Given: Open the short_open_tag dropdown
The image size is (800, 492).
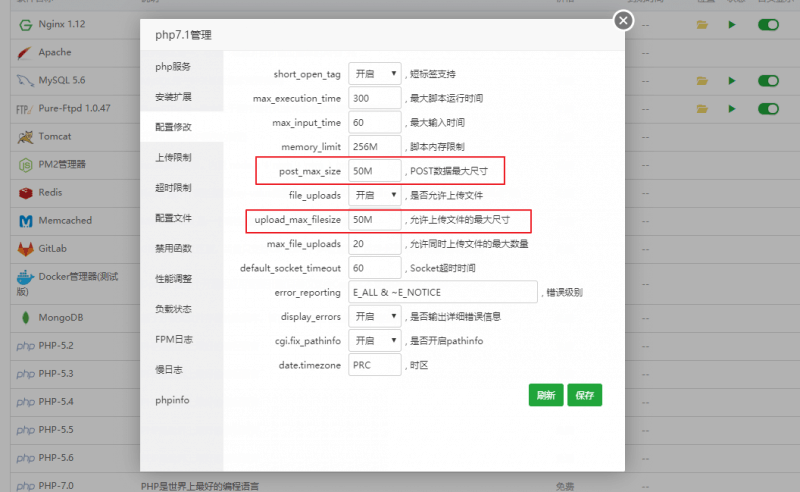Looking at the screenshot, I should coord(375,73).
